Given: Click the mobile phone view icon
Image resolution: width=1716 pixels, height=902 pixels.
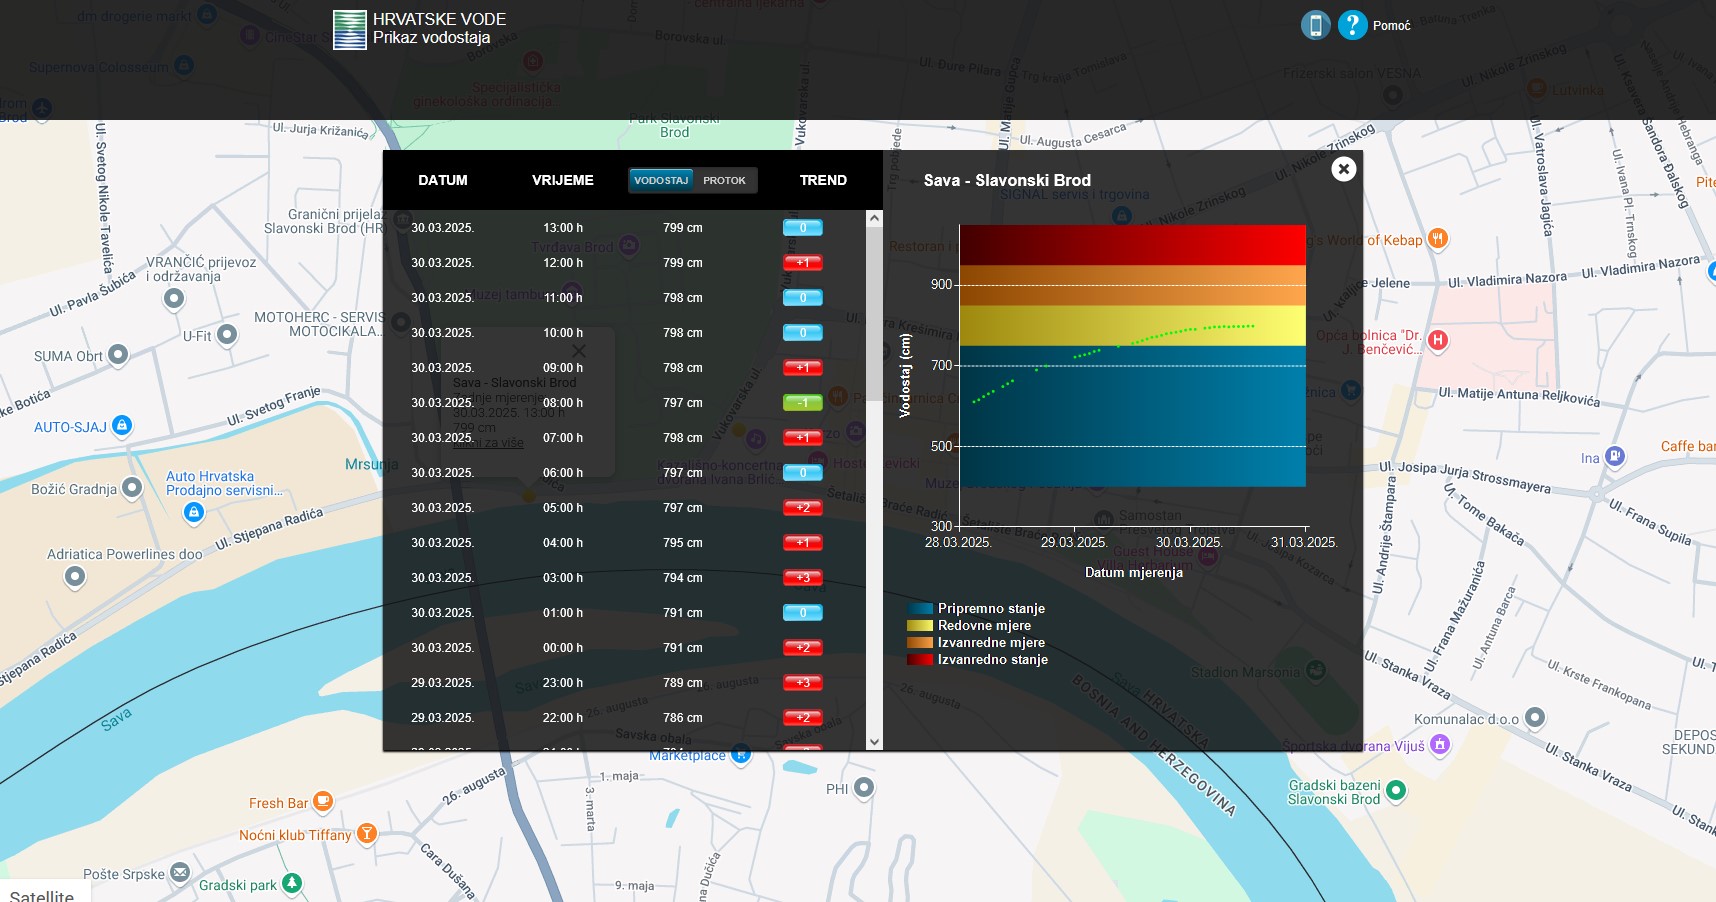Looking at the screenshot, I should pos(1315,25).
